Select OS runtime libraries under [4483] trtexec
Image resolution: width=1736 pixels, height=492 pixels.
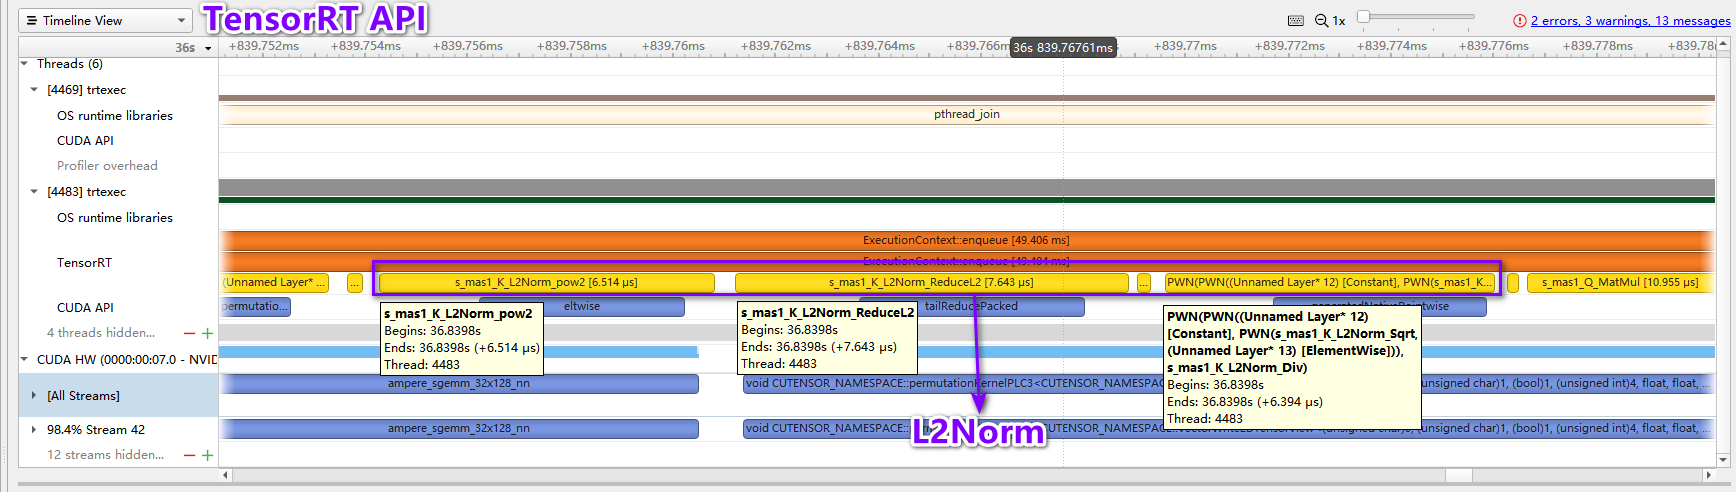coord(115,218)
